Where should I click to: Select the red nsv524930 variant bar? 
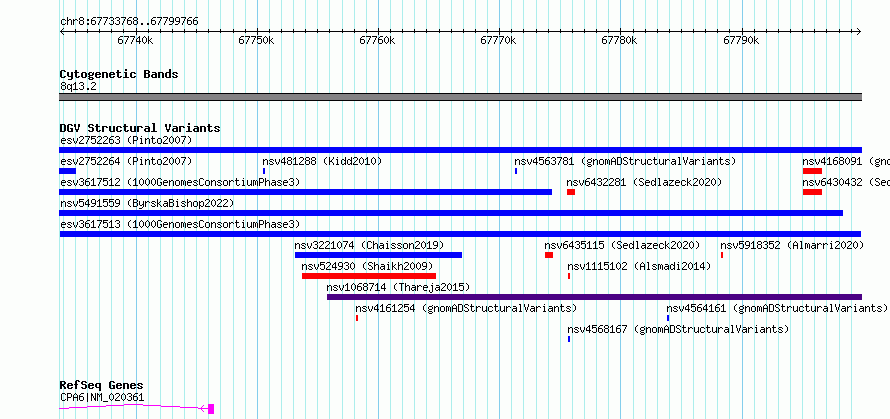click(x=369, y=276)
